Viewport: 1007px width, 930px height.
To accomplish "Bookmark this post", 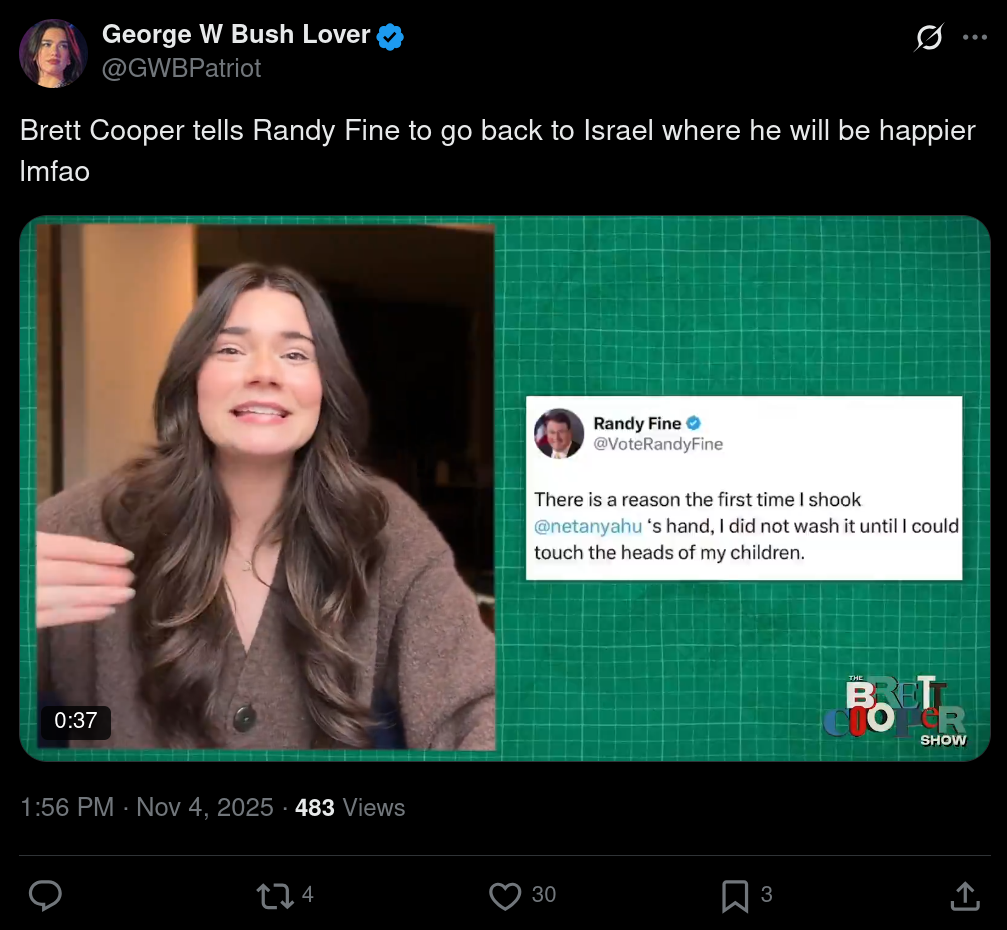I will pyautogui.click(x=735, y=895).
